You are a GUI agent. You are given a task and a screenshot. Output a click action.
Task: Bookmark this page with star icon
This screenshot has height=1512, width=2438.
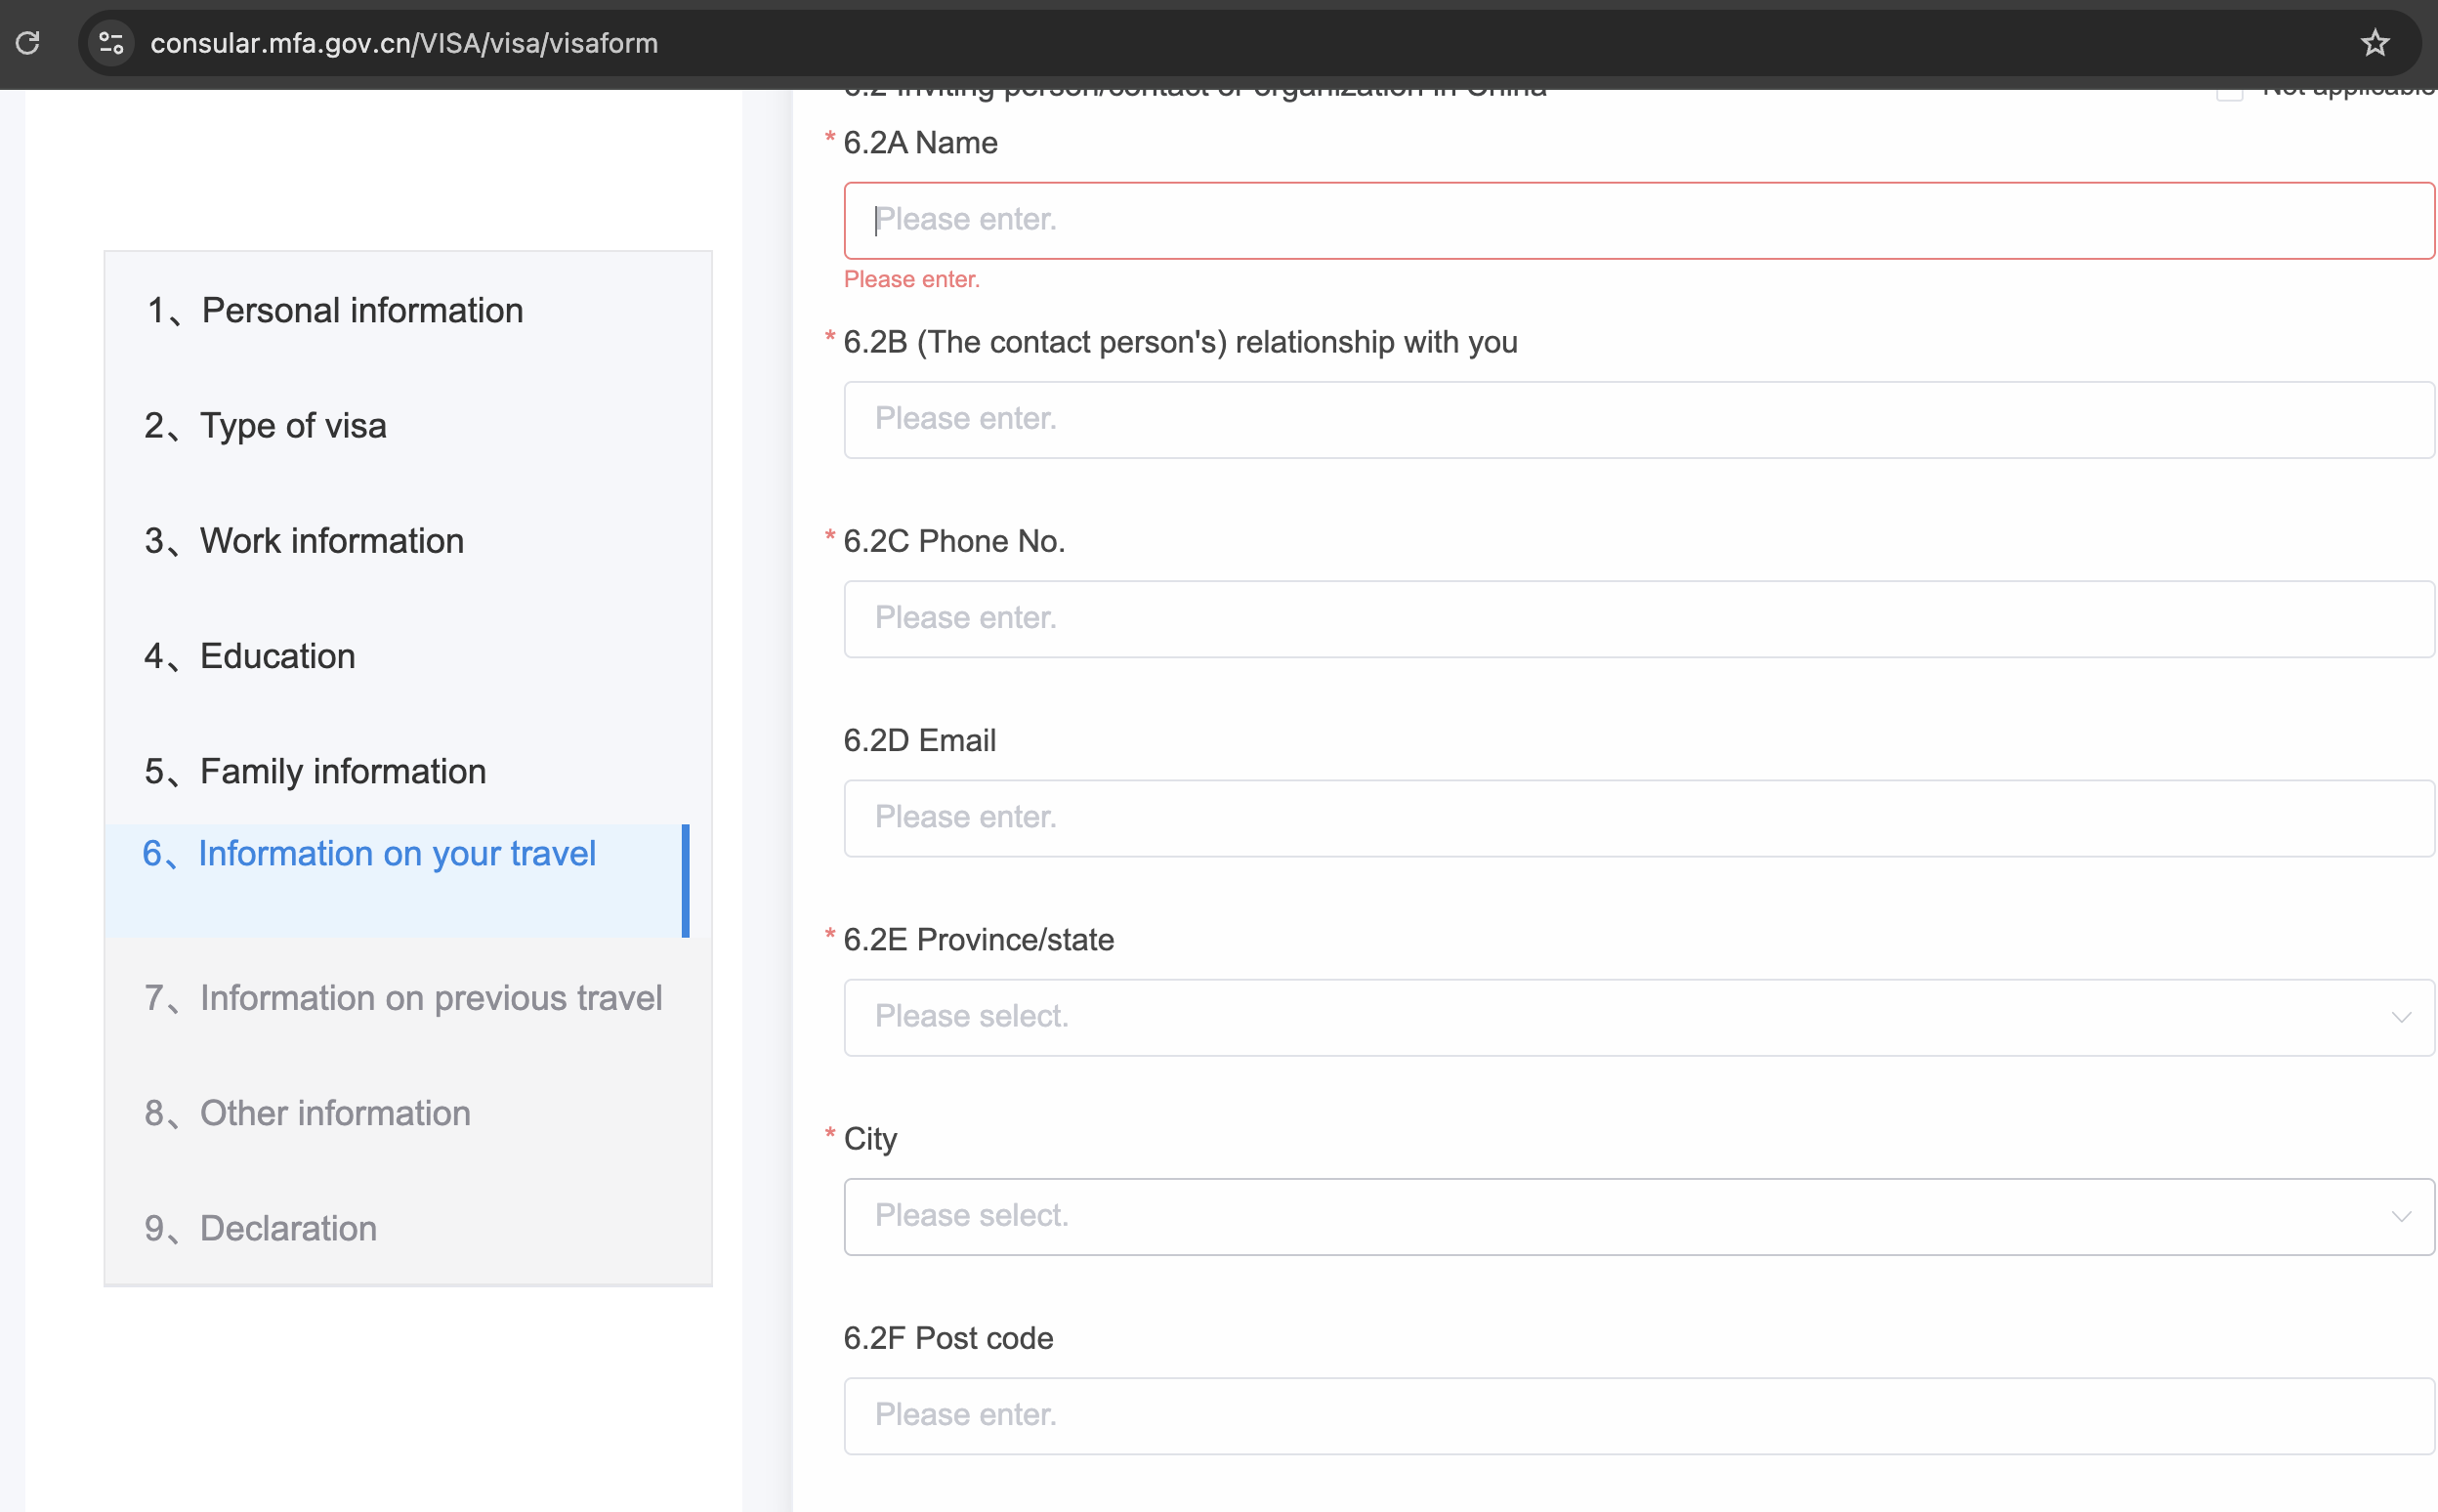(x=2374, y=43)
